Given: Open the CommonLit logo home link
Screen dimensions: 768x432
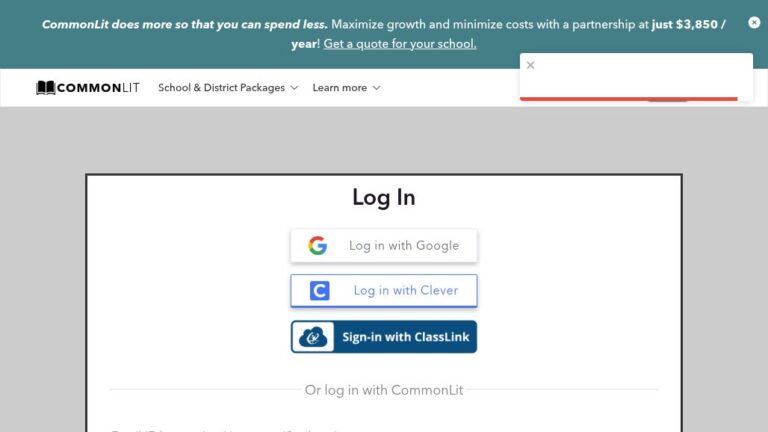Looking at the screenshot, I should [x=88, y=88].
